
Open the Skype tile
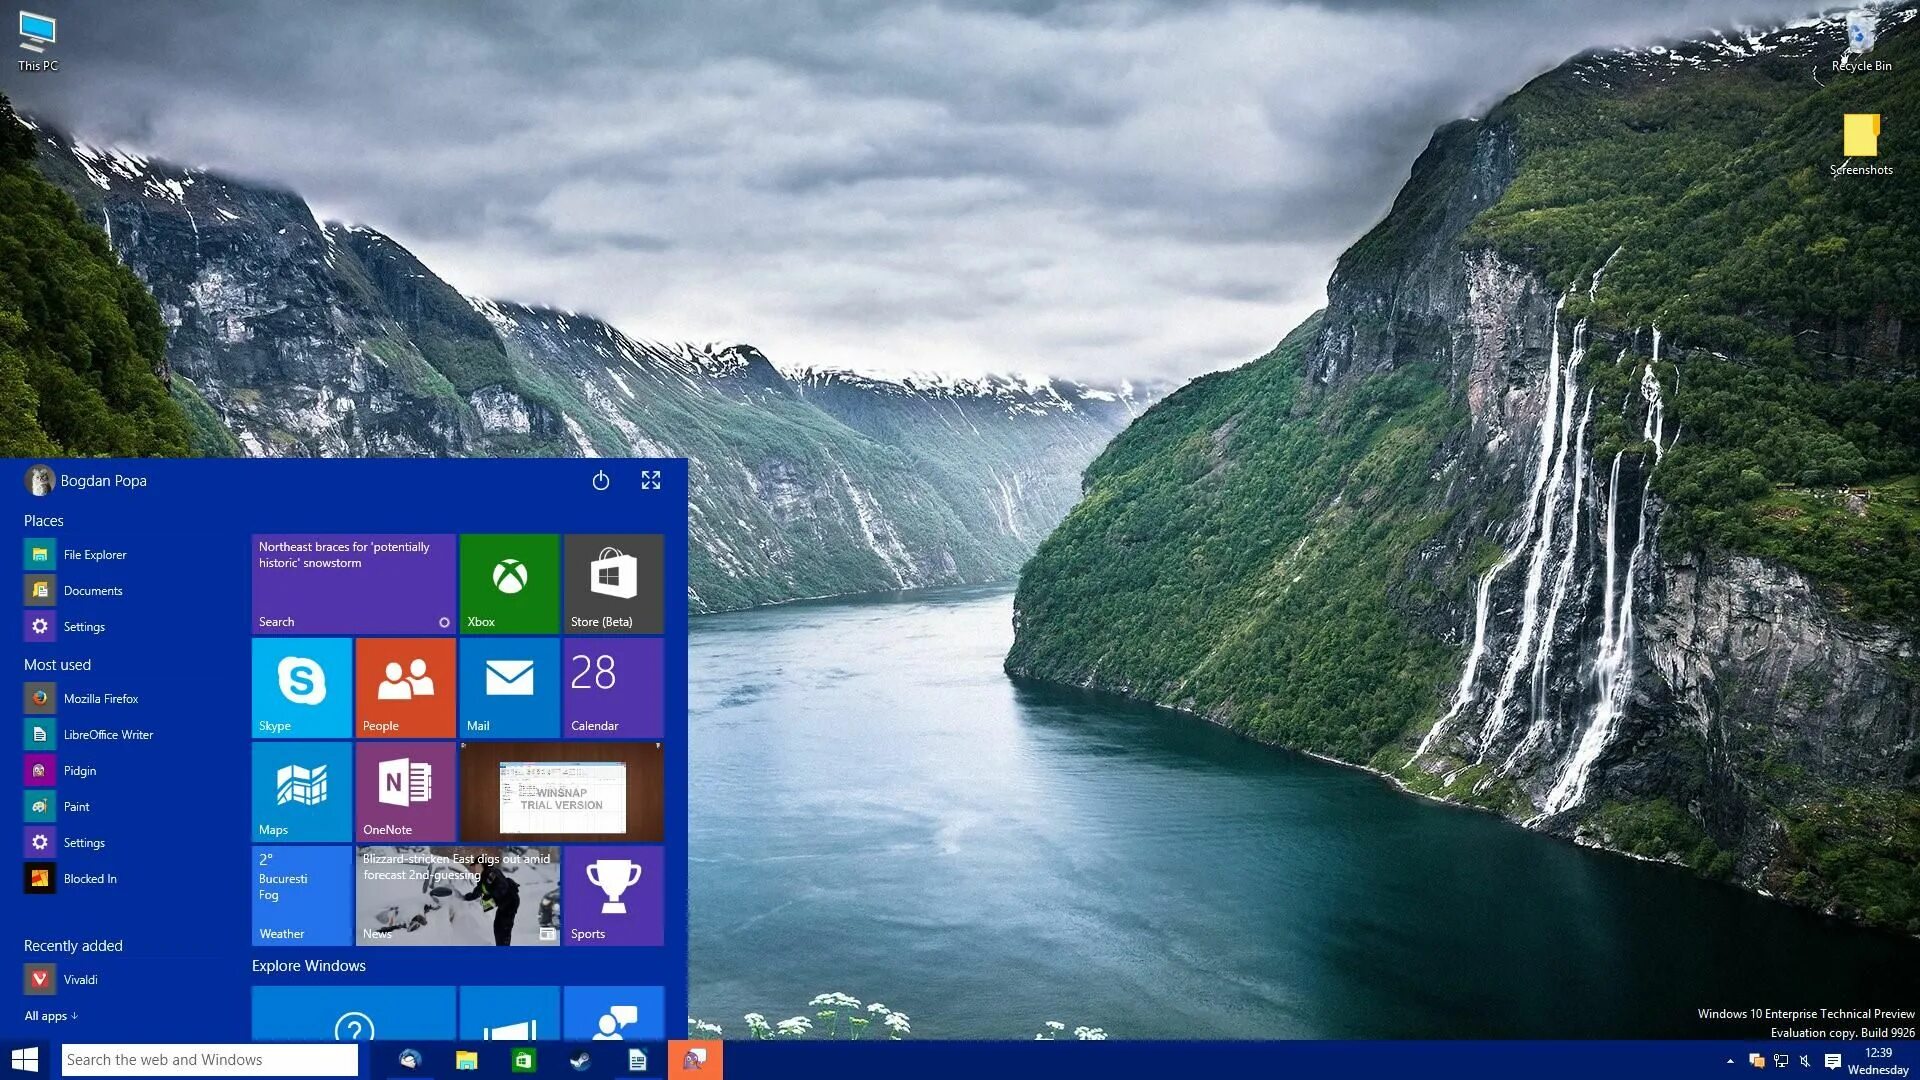(x=301, y=686)
